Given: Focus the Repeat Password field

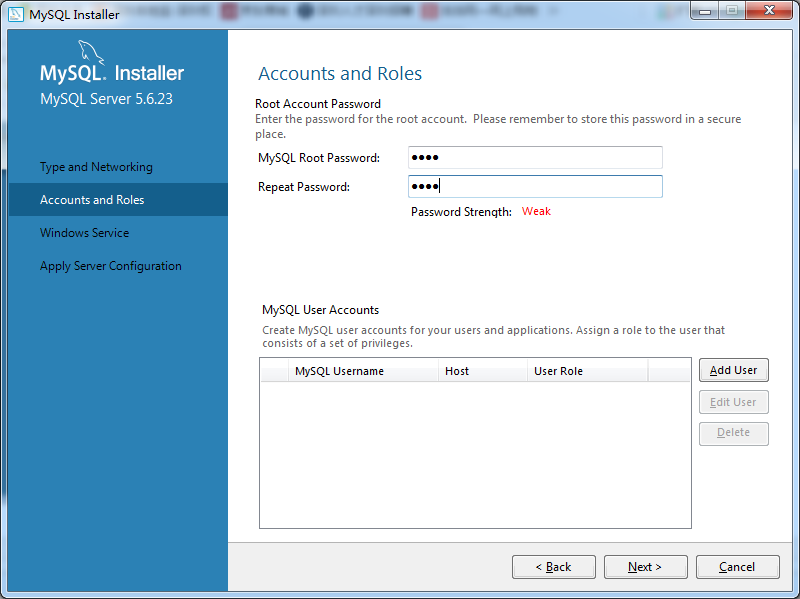Looking at the screenshot, I should pyautogui.click(x=535, y=186).
